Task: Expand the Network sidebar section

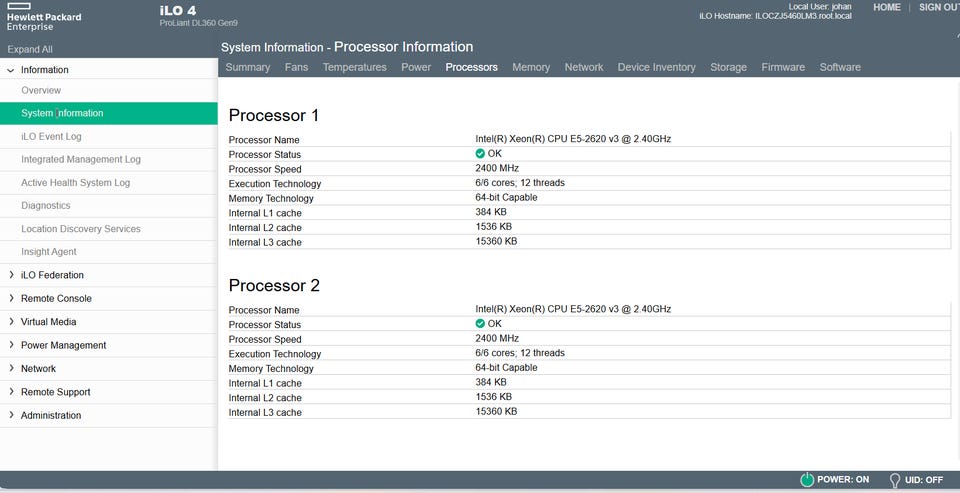Action: click(11, 368)
